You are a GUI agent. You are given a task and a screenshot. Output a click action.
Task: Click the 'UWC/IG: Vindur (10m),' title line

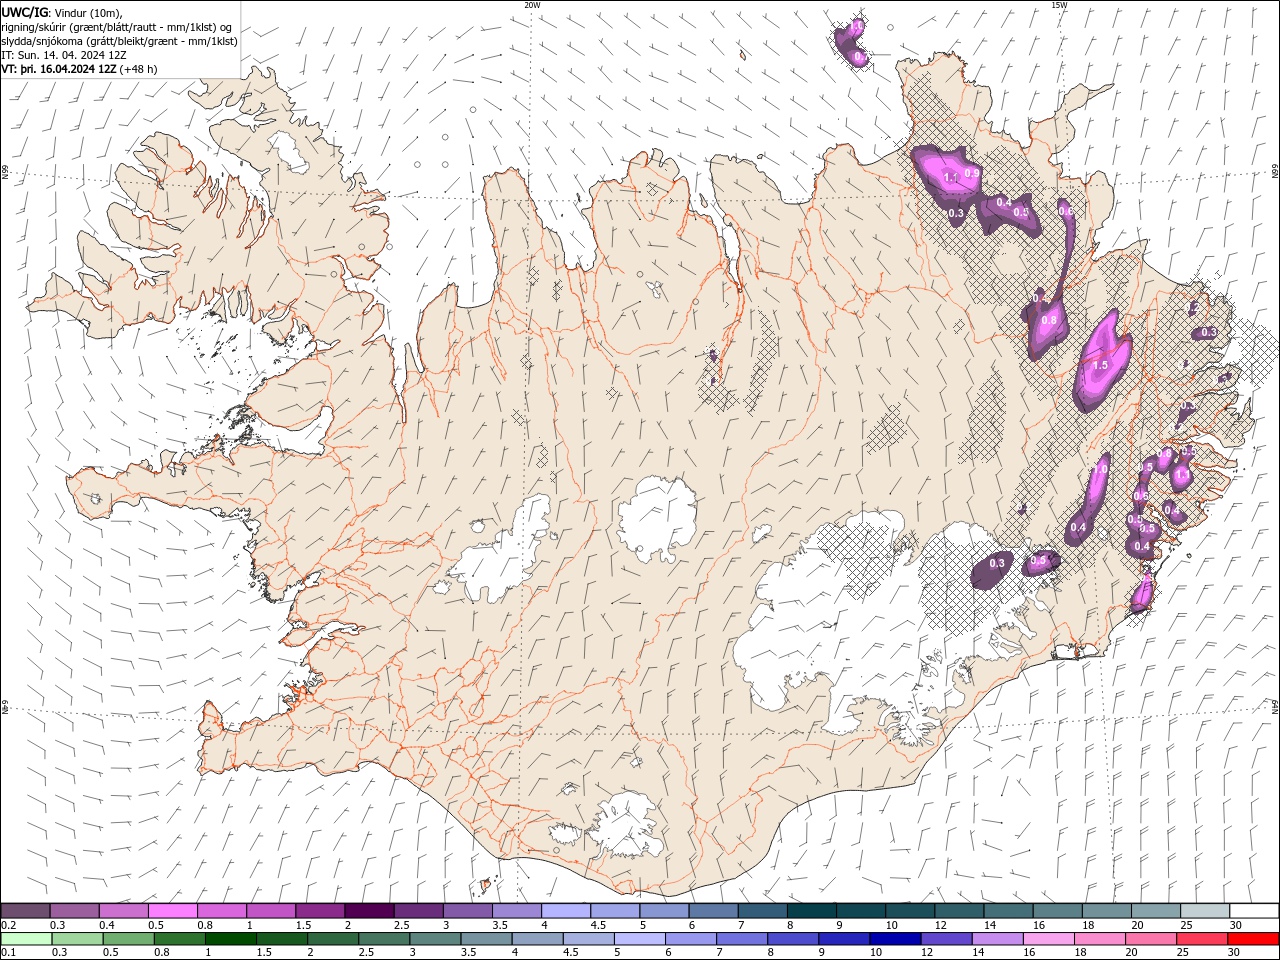click(x=61, y=12)
